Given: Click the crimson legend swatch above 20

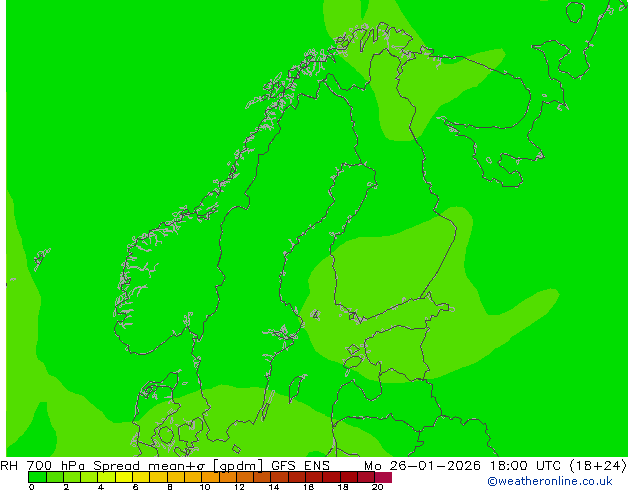Looking at the screenshot, I should click(x=383, y=477).
